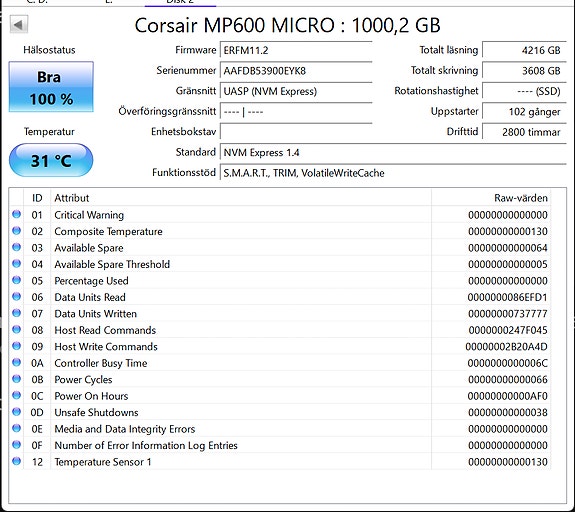Click status dot for Number of Error Information Log Entries
Image resolution: width=575 pixels, height=512 pixels.
pyautogui.click(x=17, y=445)
